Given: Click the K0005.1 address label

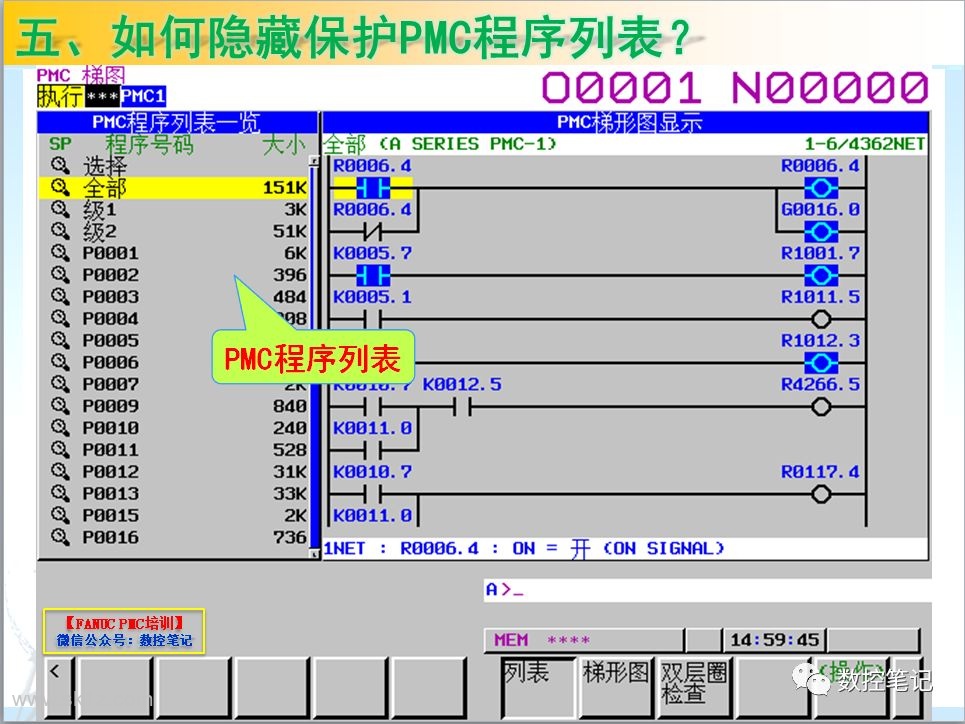Looking at the screenshot, I should click(372, 297).
